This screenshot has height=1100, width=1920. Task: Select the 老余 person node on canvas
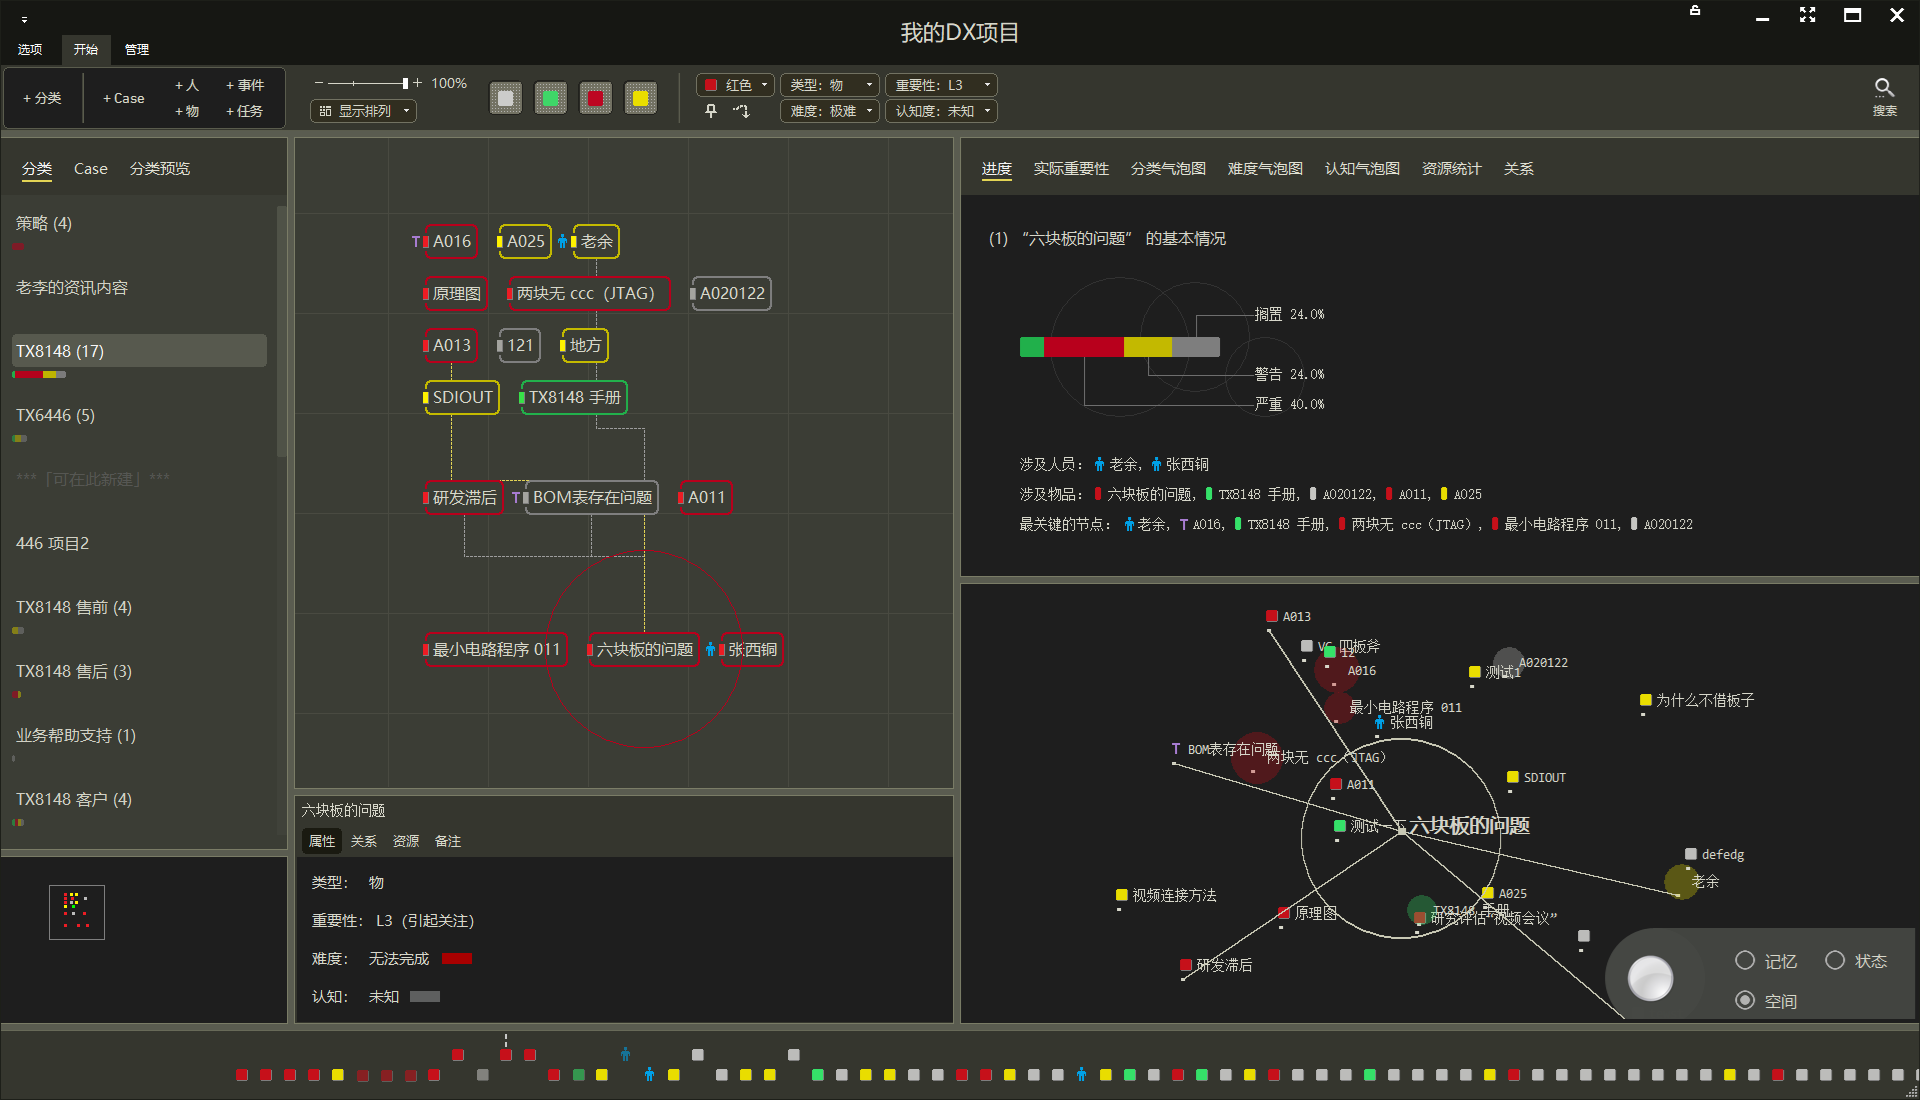tap(596, 241)
